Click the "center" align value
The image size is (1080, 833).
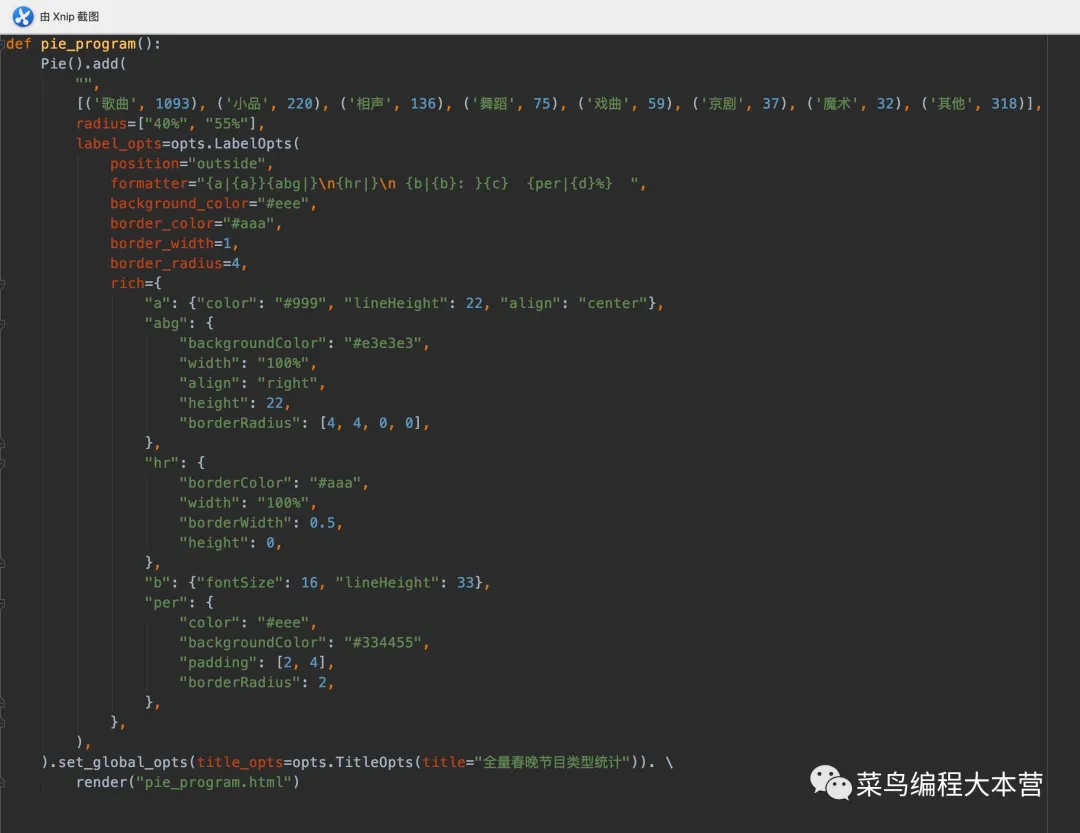(612, 303)
